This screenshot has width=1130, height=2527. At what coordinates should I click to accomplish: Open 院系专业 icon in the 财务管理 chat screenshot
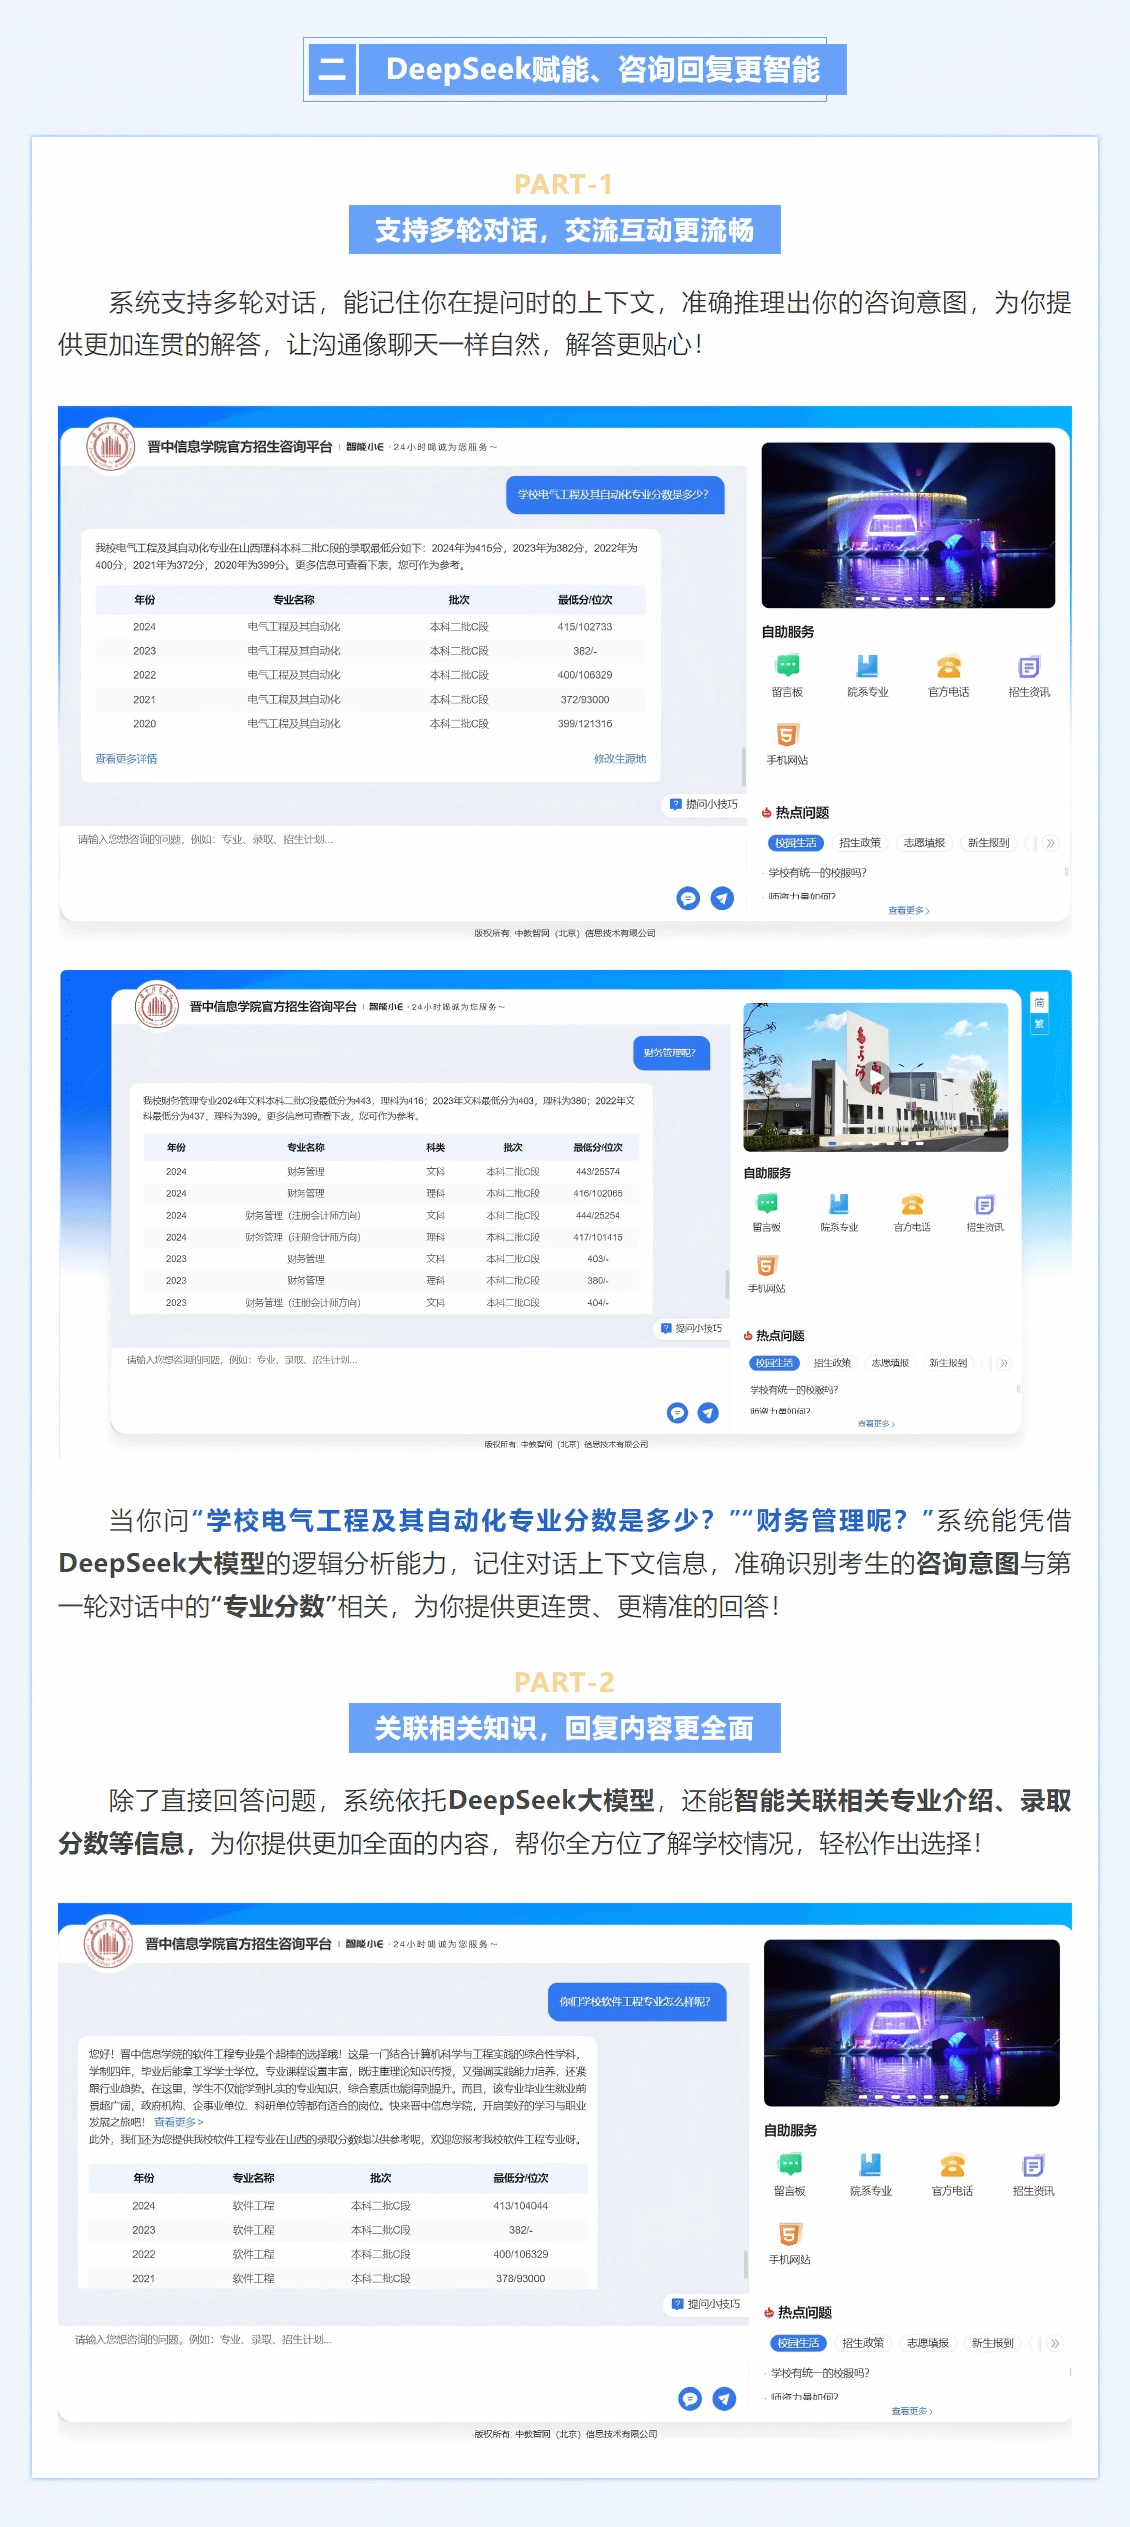click(x=839, y=1204)
